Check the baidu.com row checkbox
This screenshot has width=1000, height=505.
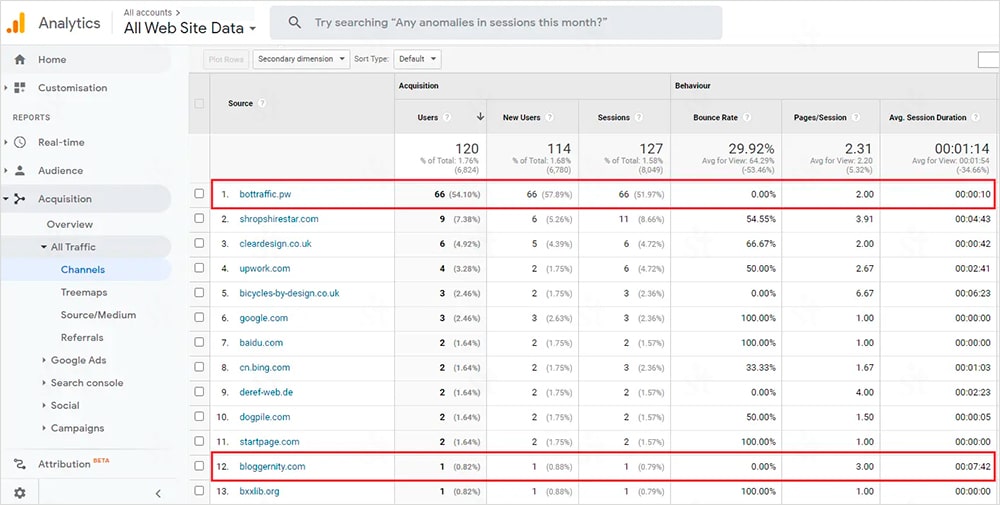pos(199,342)
